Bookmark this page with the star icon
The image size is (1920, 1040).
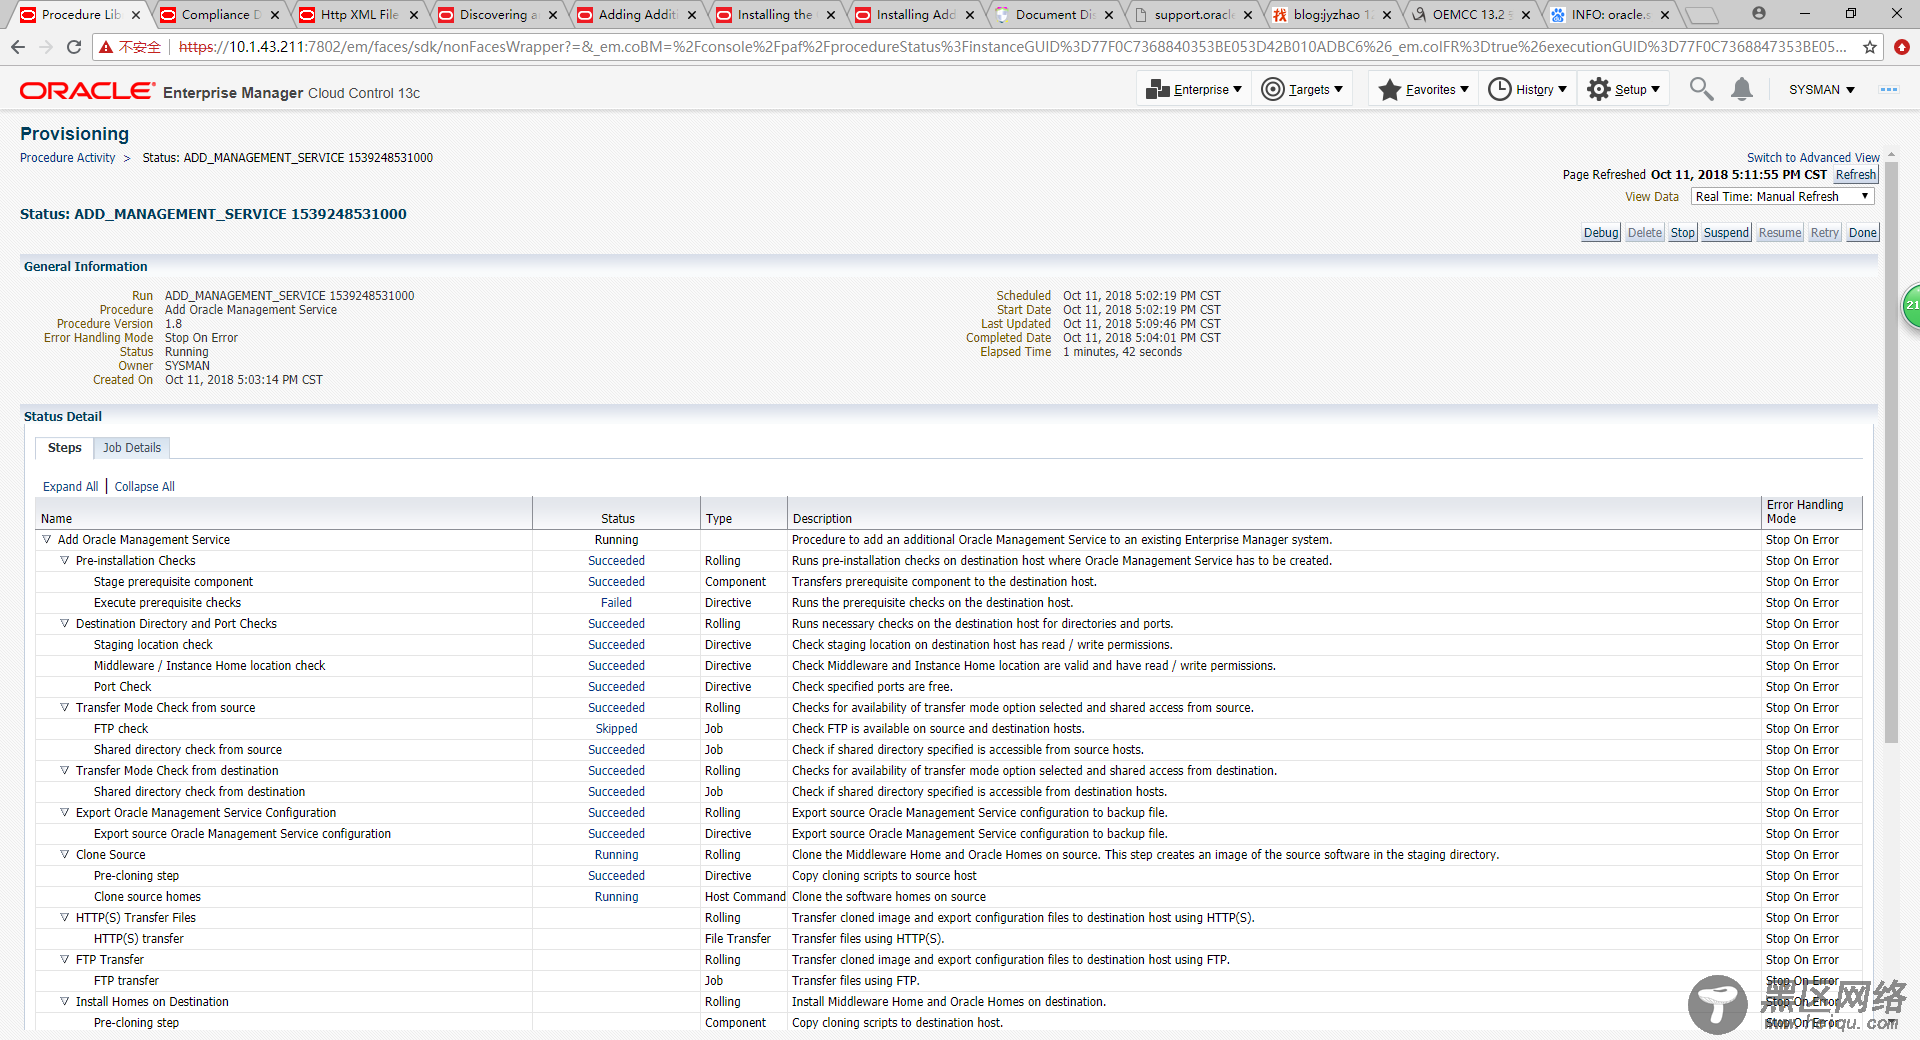tap(1870, 47)
